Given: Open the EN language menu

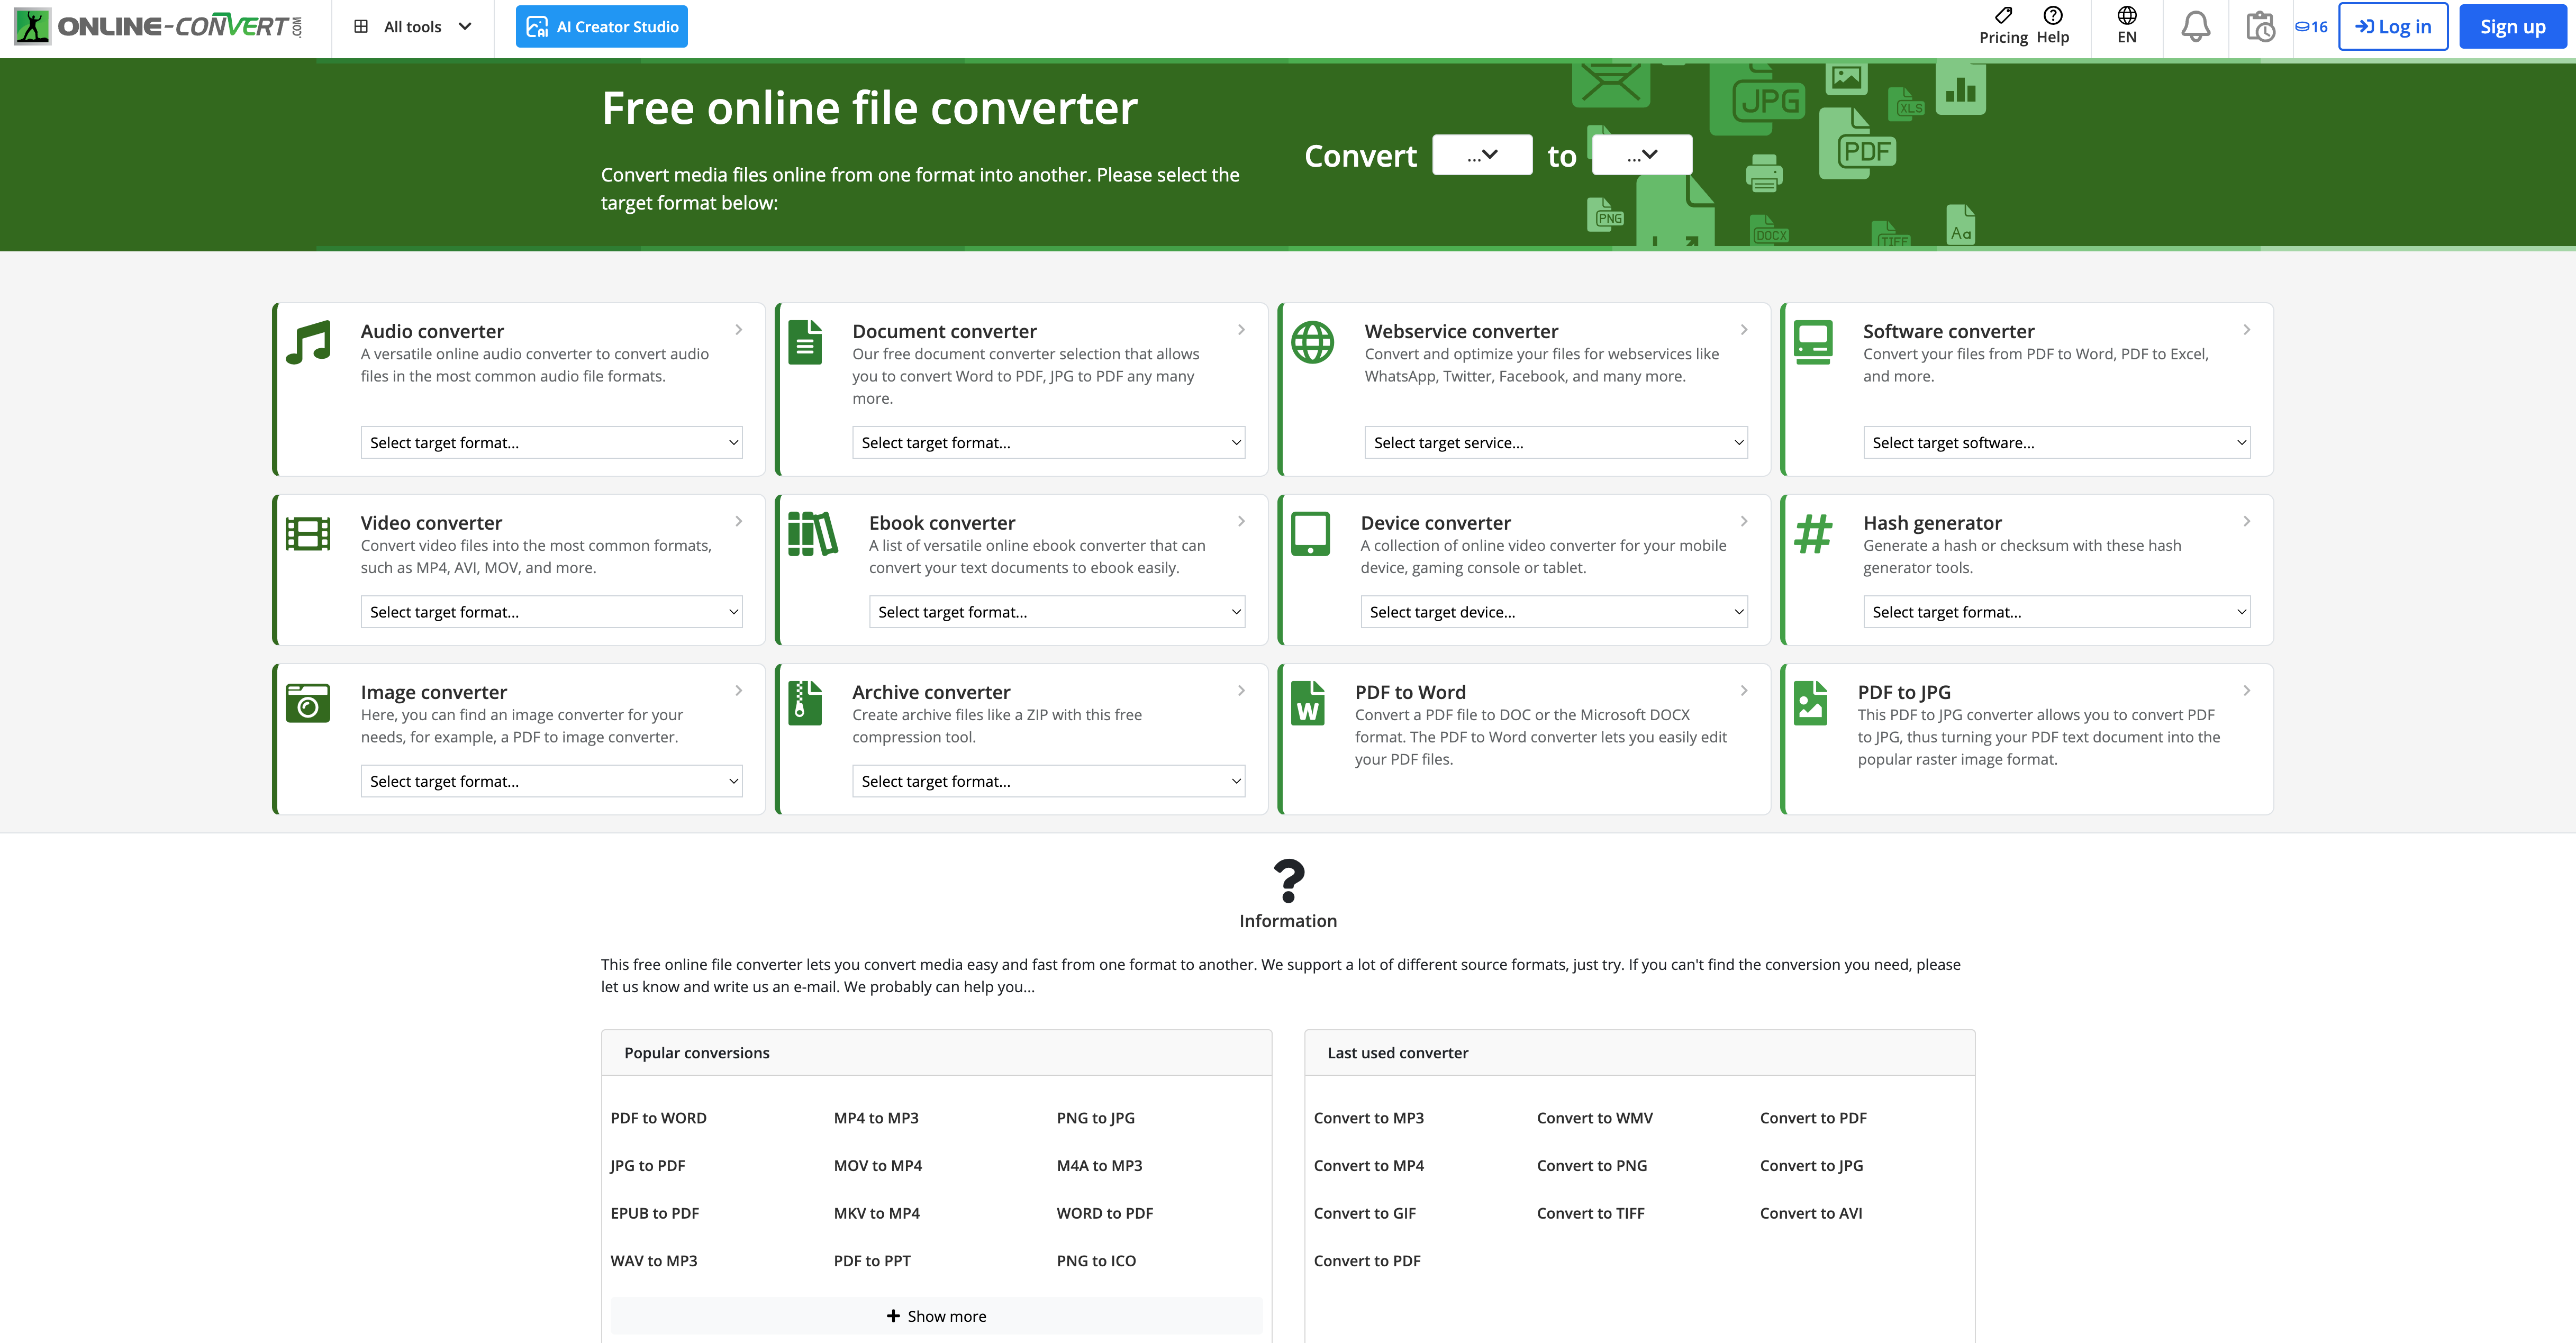Looking at the screenshot, I should [2126, 27].
